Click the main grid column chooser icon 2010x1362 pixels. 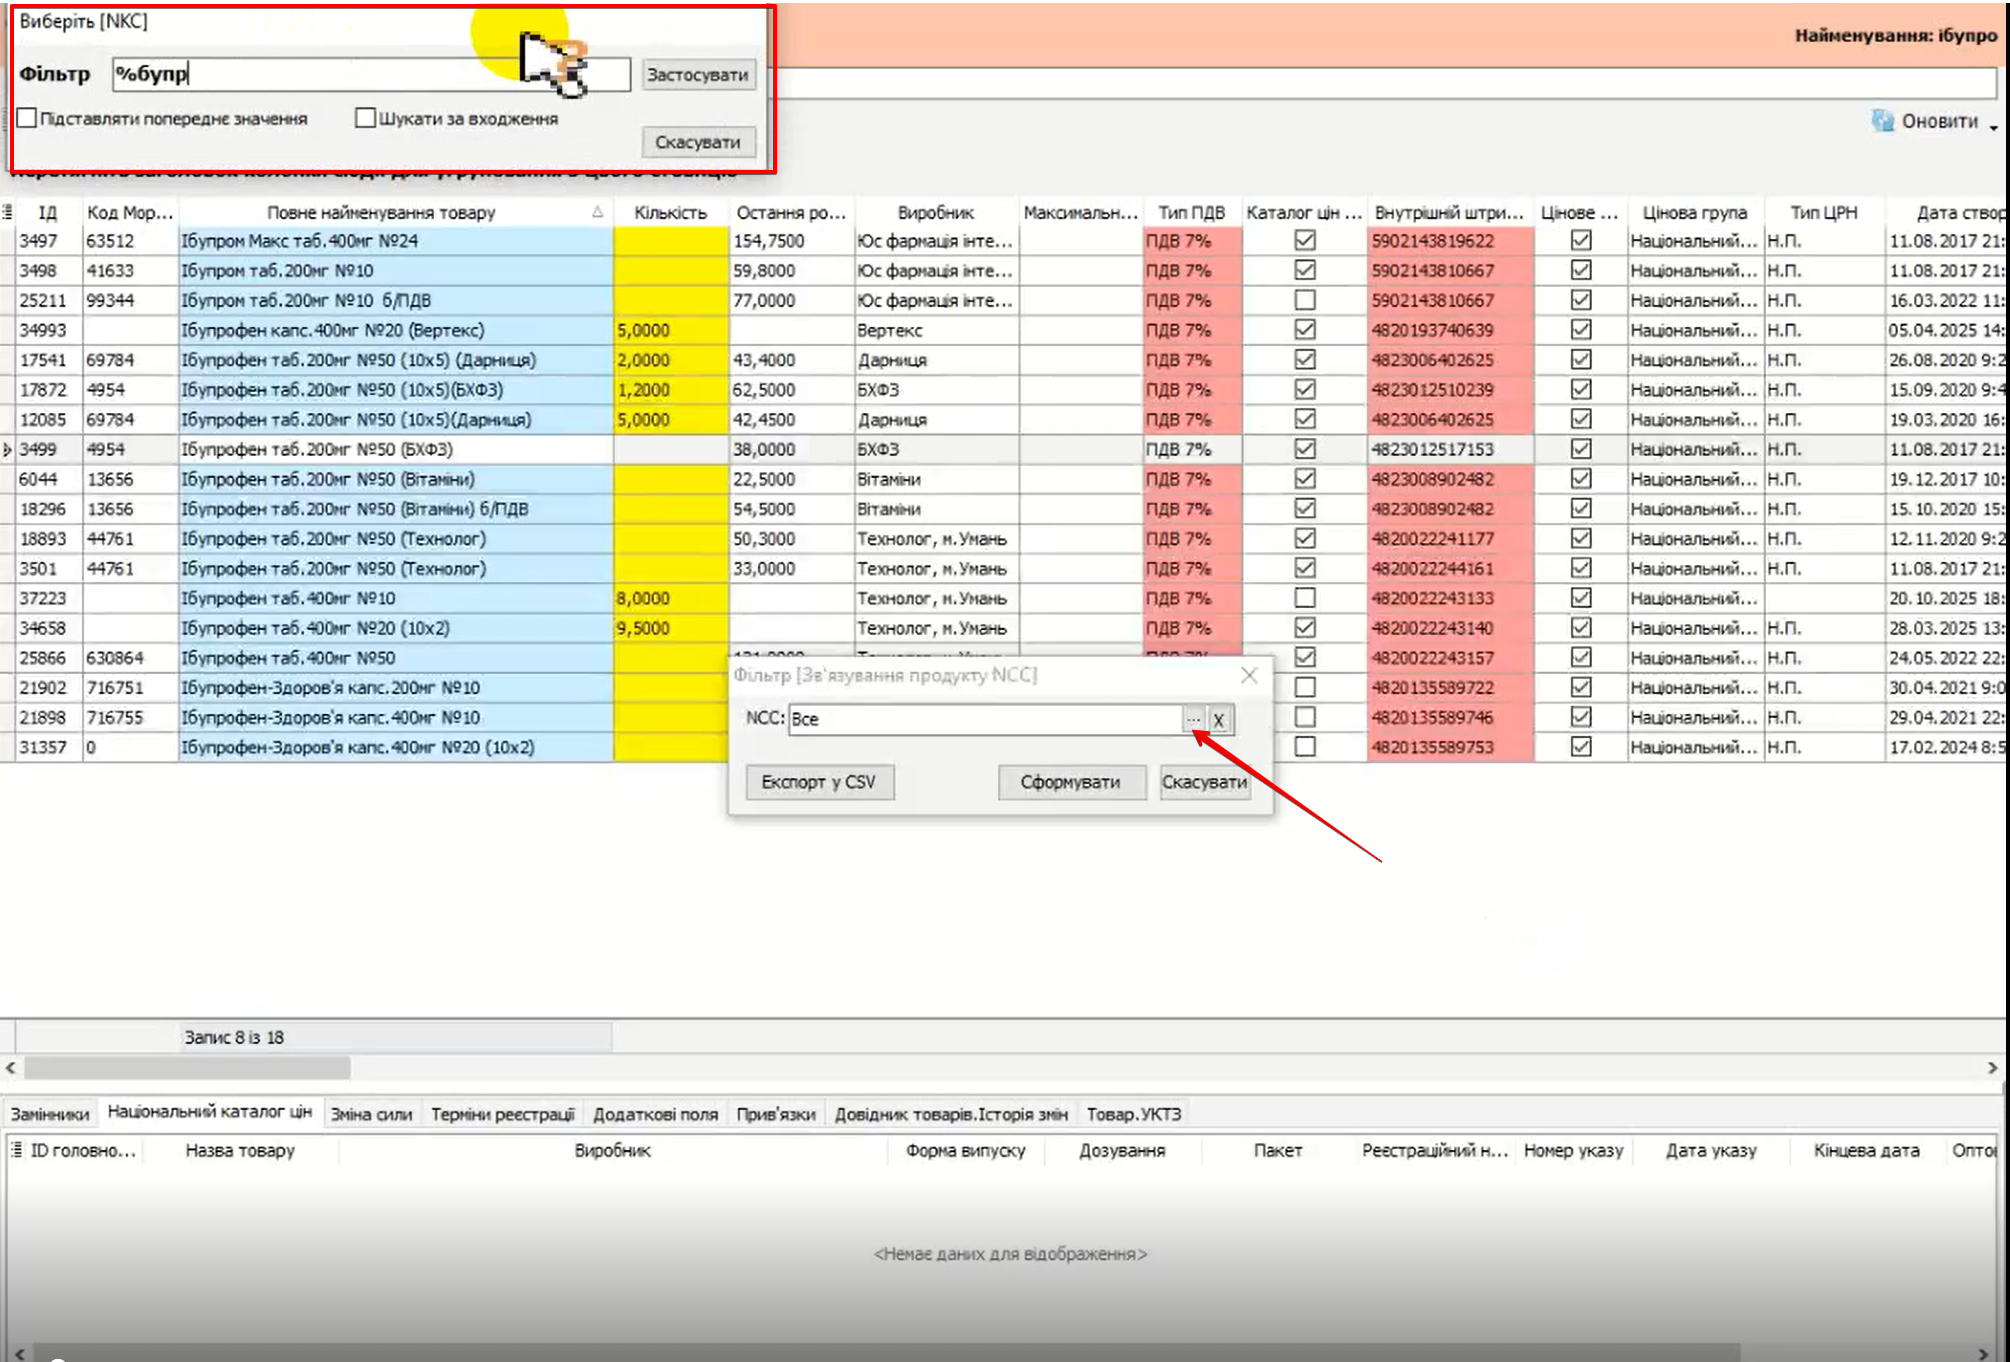pos(7,212)
